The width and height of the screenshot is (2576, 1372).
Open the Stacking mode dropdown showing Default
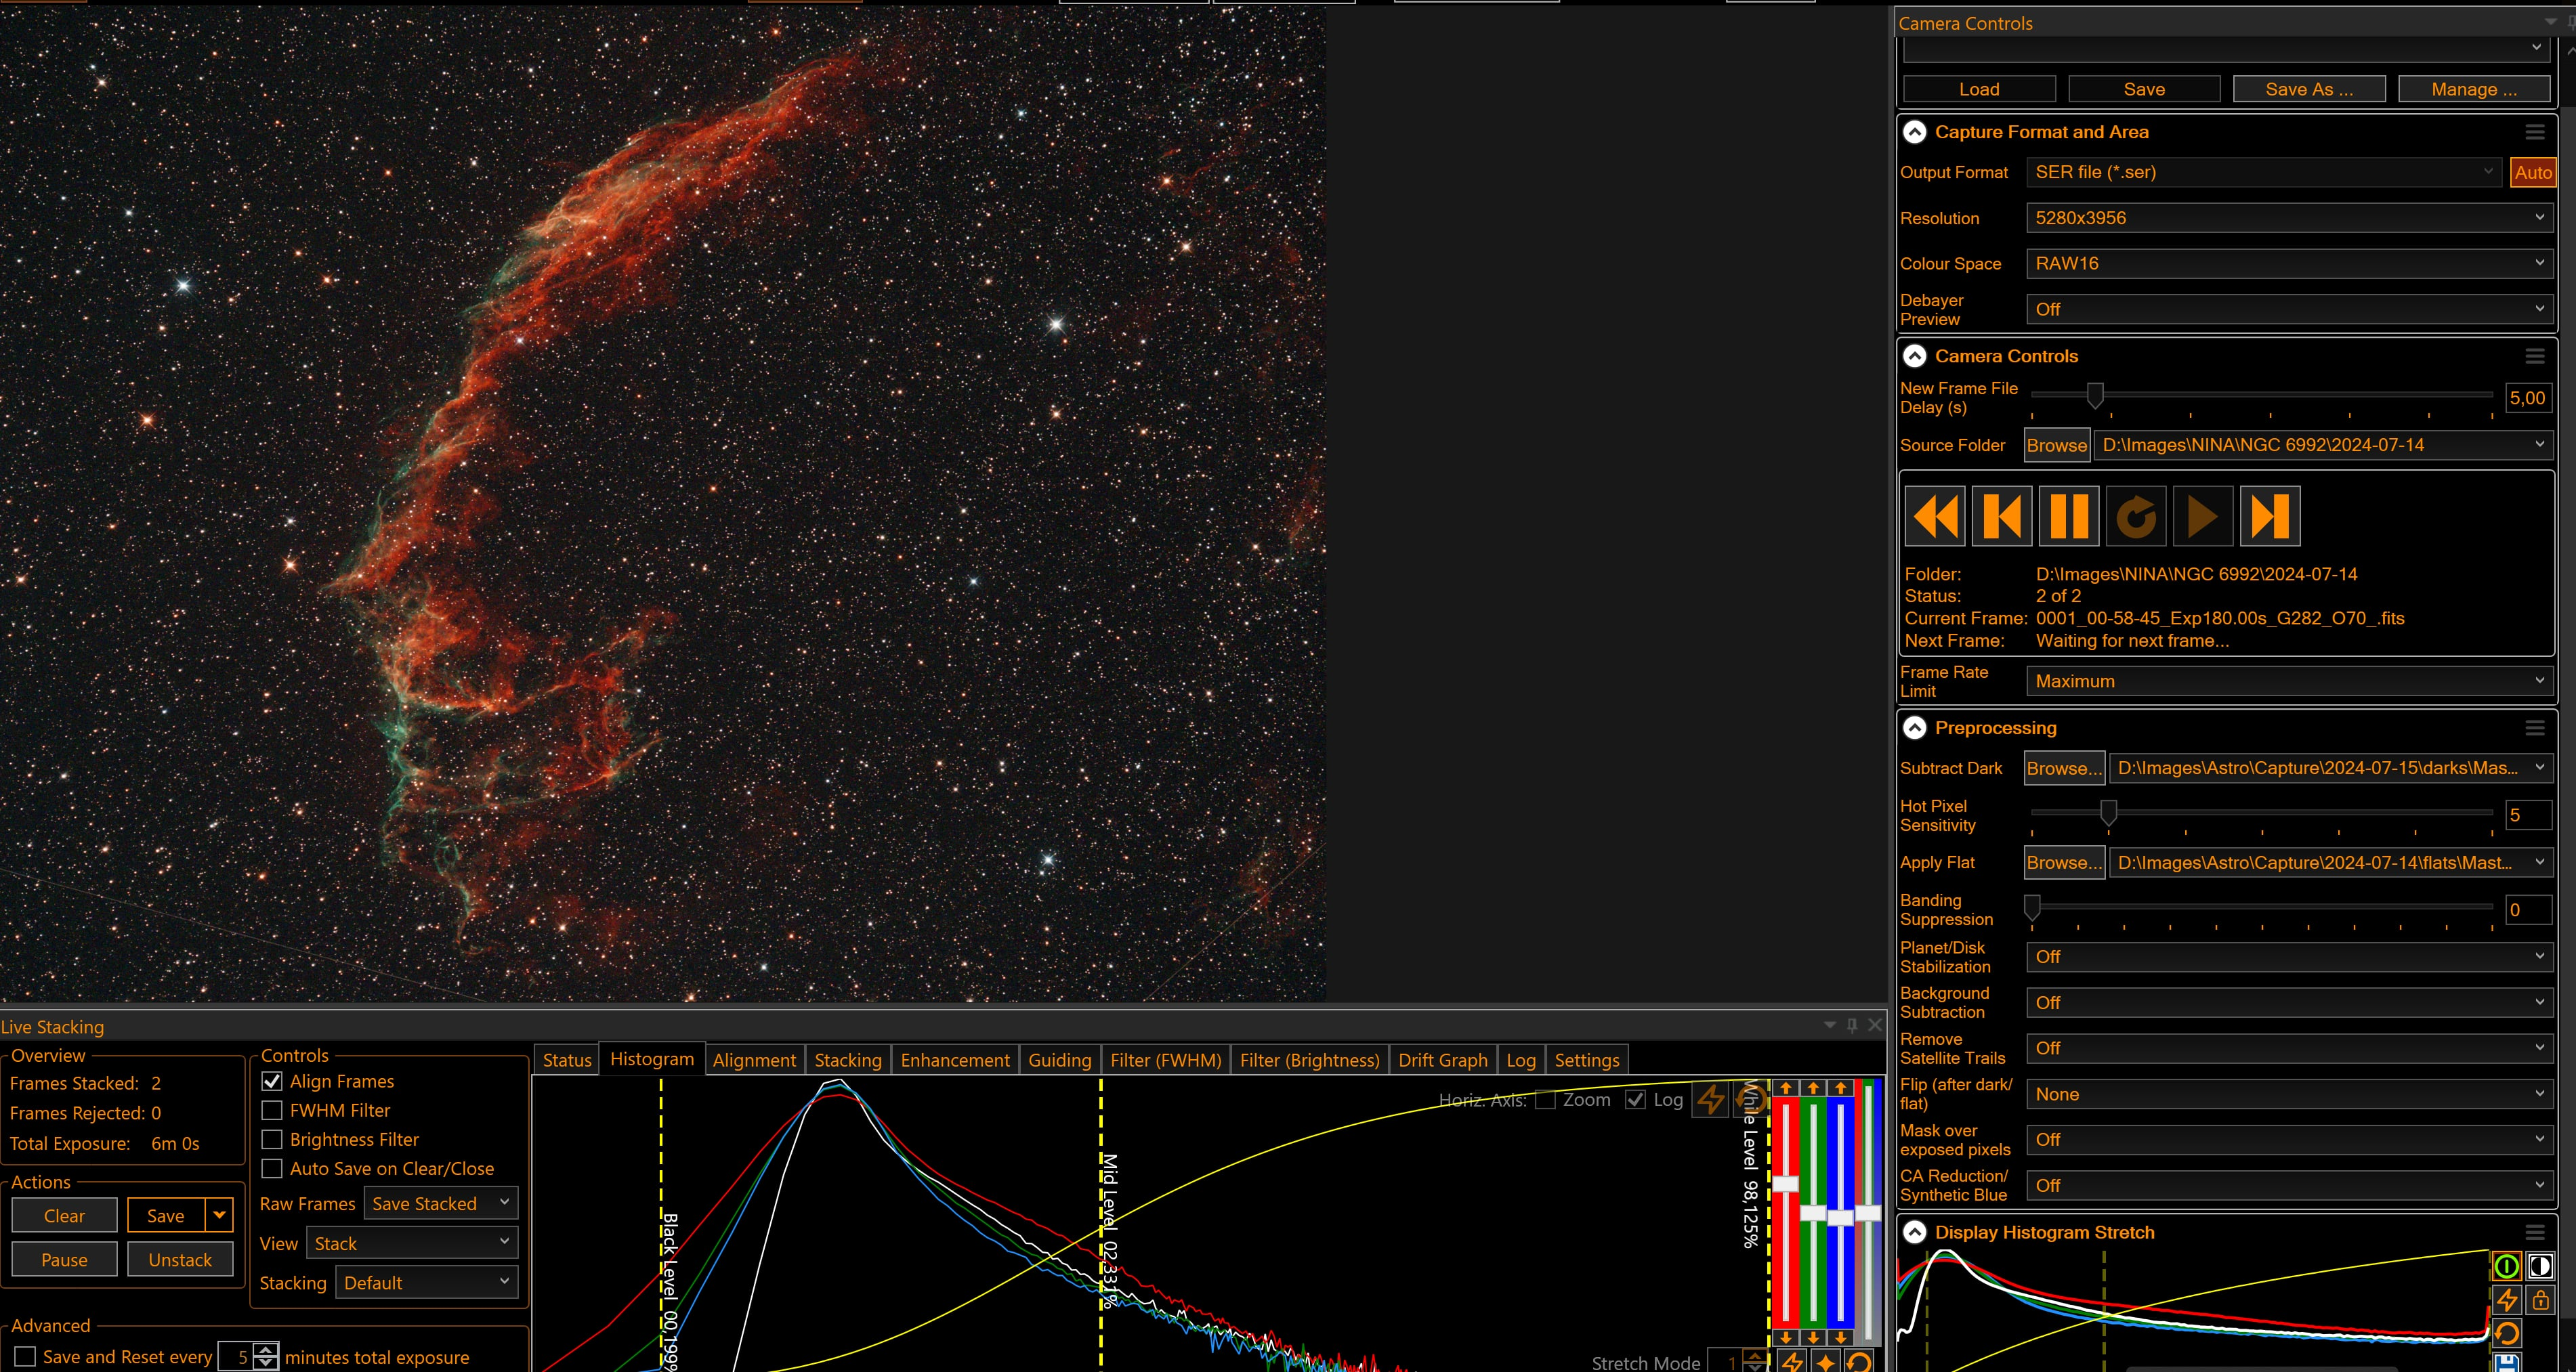click(x=427, y=1283)
